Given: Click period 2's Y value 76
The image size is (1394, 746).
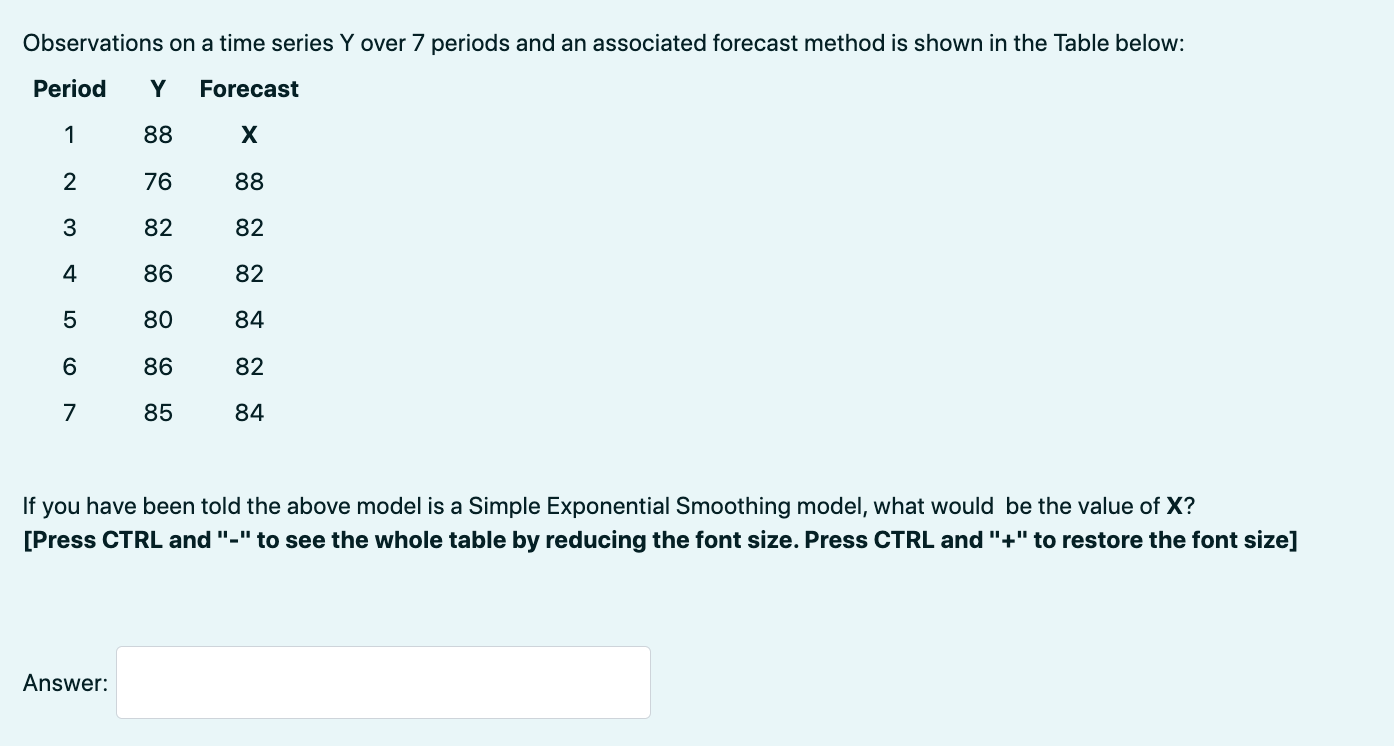Looking at the screenshot, I should tap(157, 181).
